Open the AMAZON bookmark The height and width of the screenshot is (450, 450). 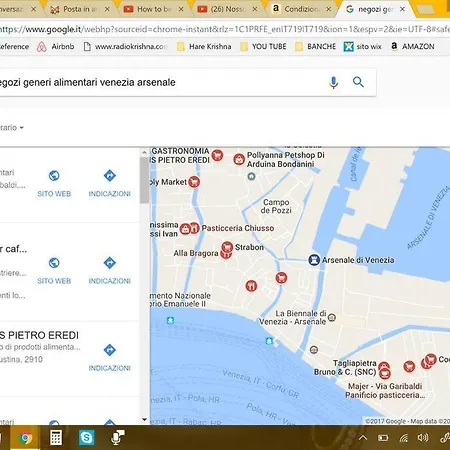point(412,46)
